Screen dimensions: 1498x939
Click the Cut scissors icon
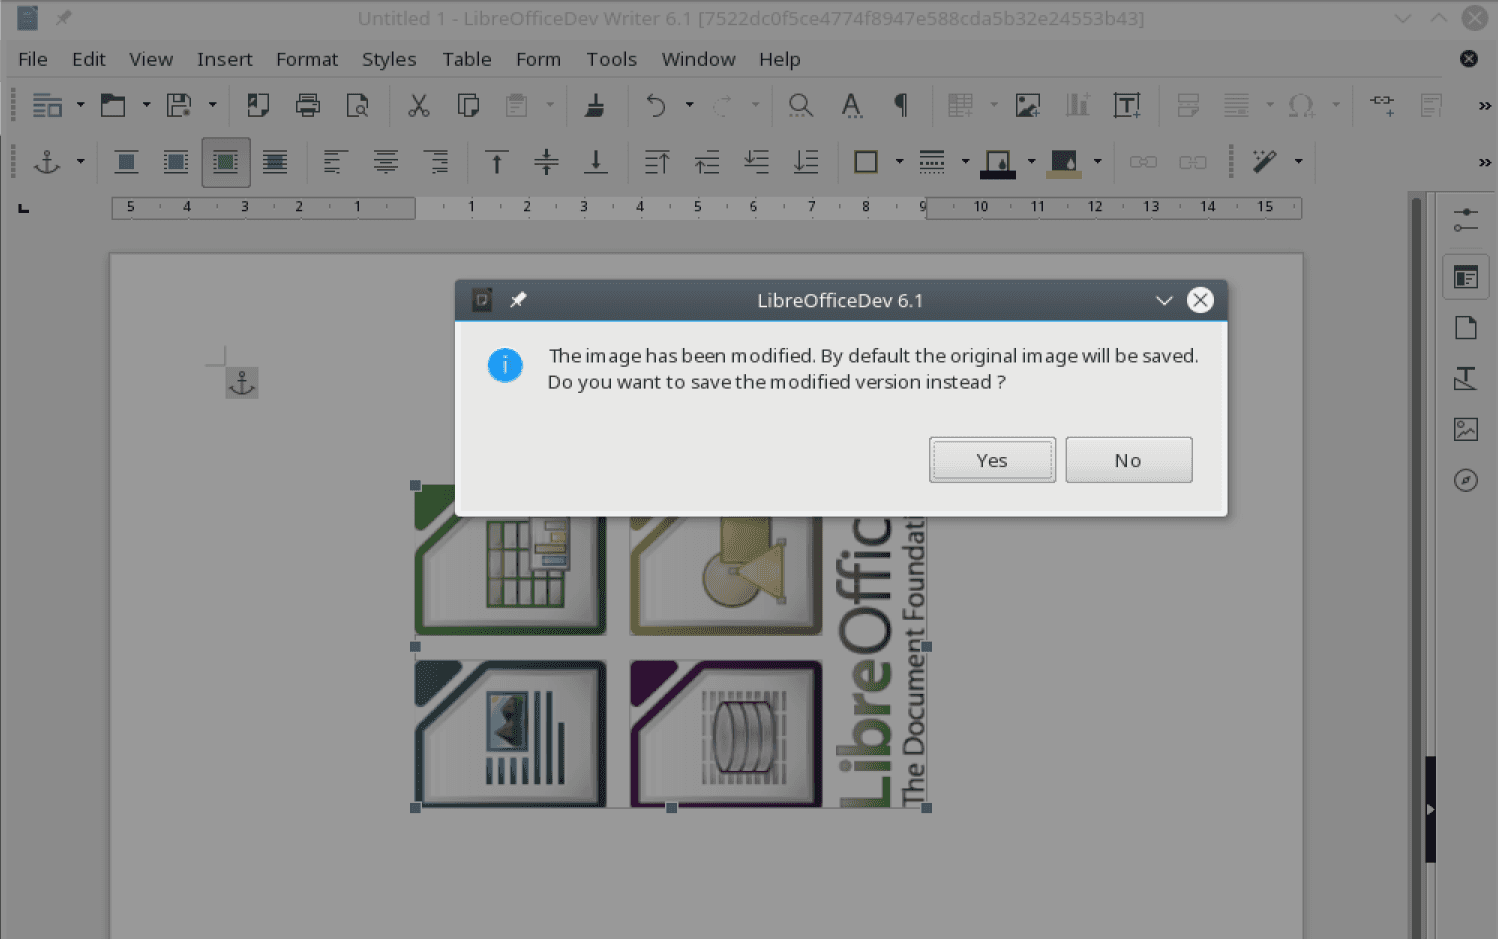click(418, 105)
